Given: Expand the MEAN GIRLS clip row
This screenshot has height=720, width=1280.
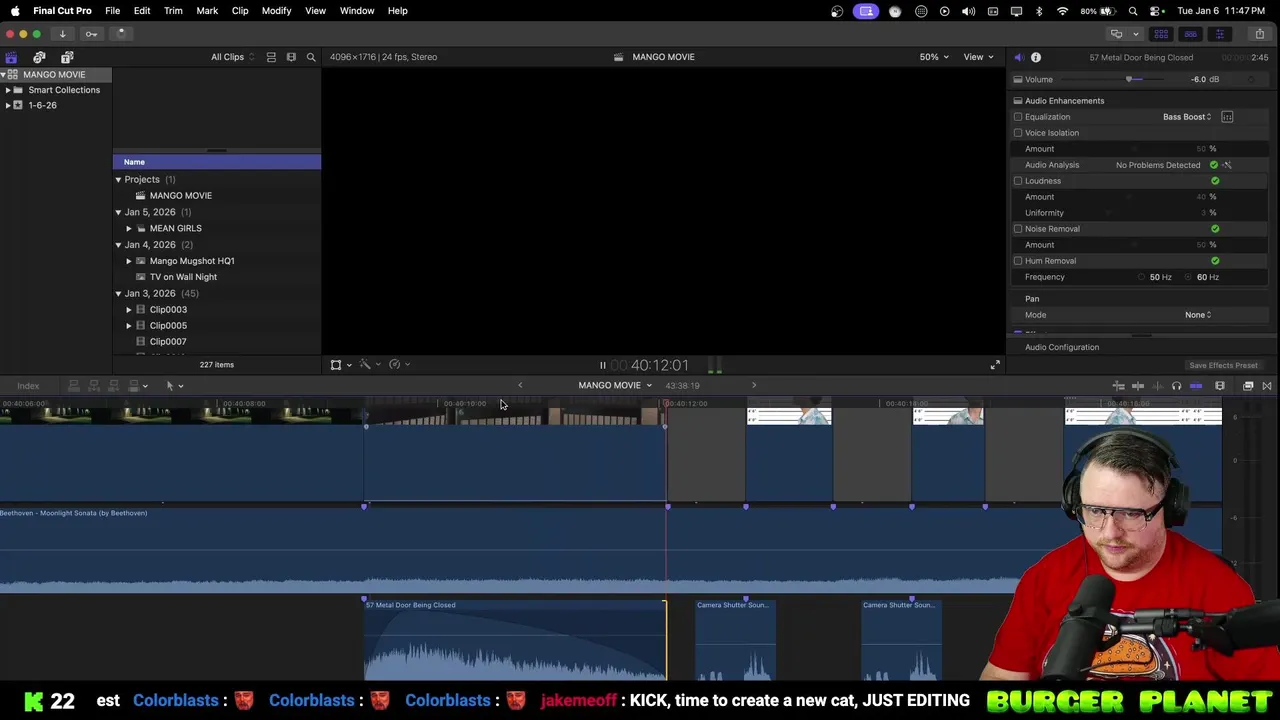Looking at the screenshot, I should click(x=129, y=228).
